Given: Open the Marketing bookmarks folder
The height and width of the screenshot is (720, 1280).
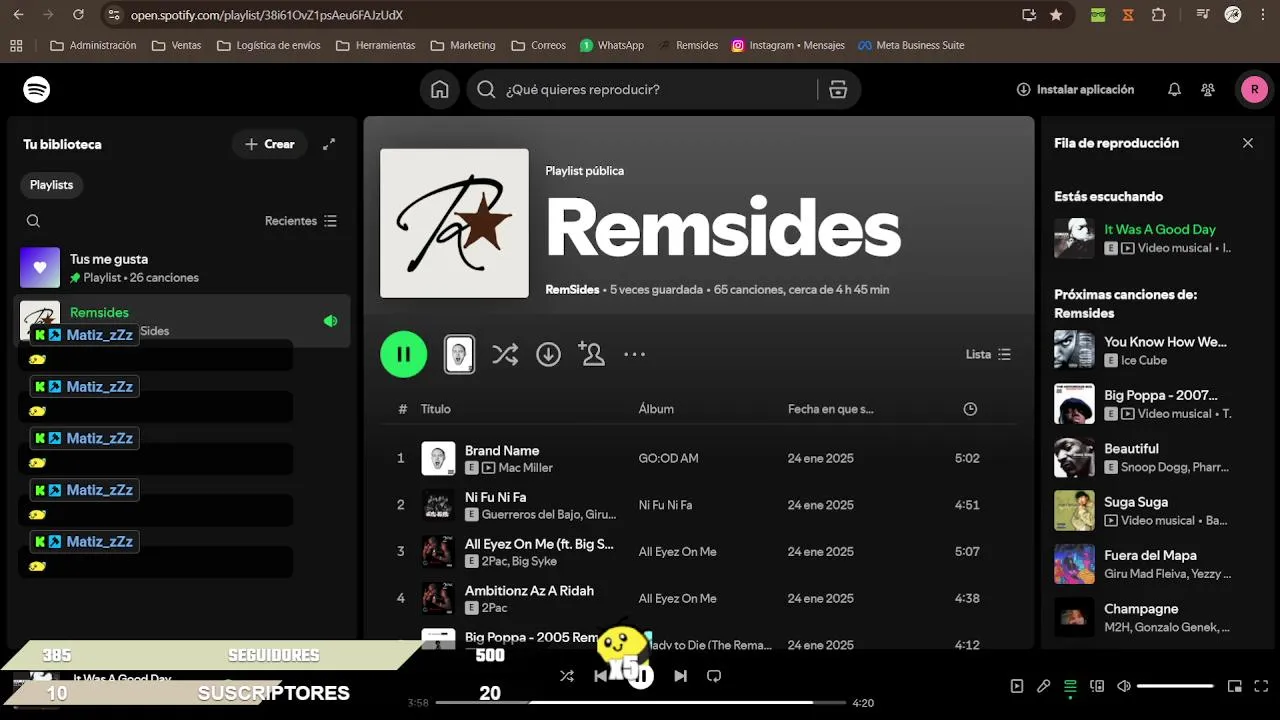Looking at the screenshot, I should point(463,45).
